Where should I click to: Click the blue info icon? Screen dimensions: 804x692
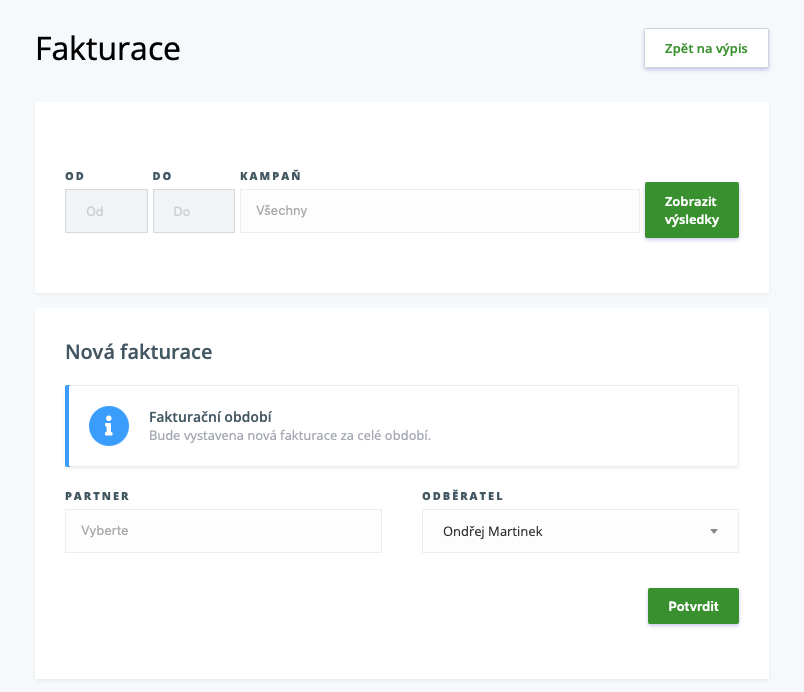(x=109, y=426)
